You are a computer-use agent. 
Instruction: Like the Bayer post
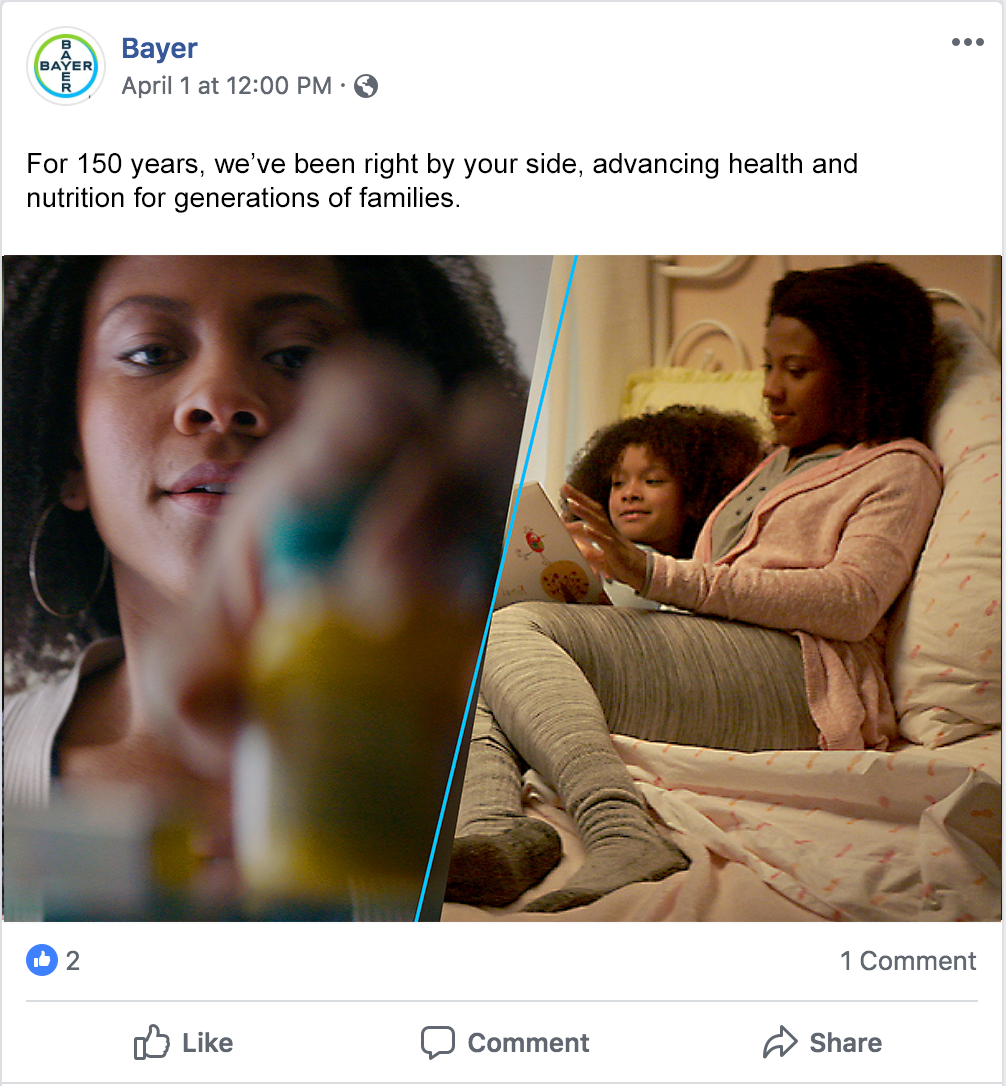(x=184, y=1042)
